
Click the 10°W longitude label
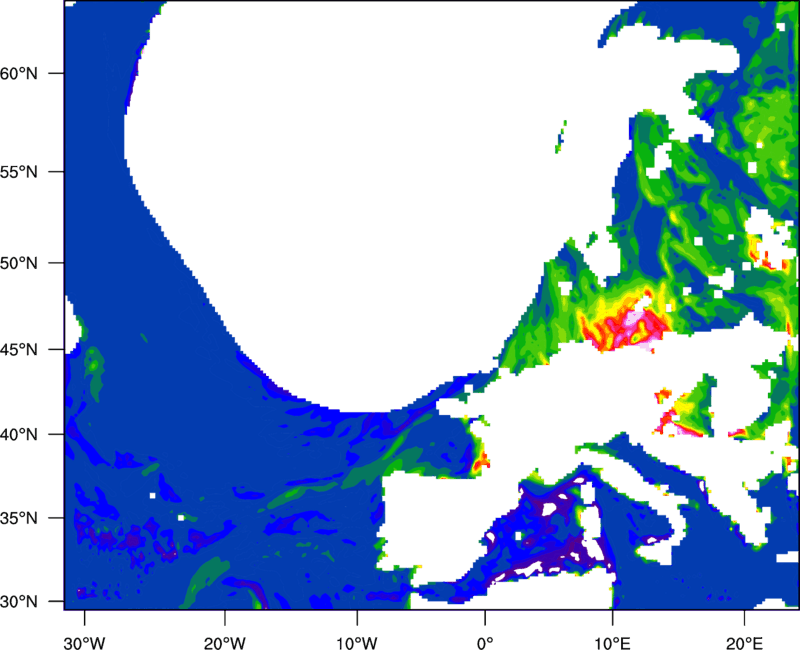click(357, 643)
